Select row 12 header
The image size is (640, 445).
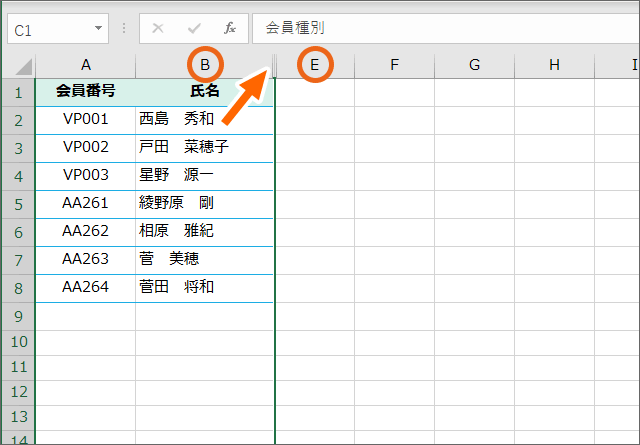click(19, 393)
